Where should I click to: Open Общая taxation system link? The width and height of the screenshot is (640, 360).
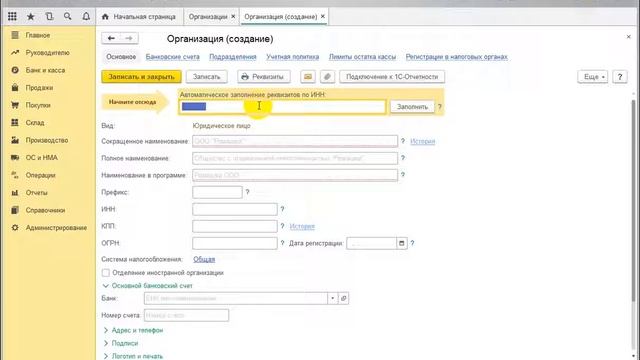(x=204, y=259)
